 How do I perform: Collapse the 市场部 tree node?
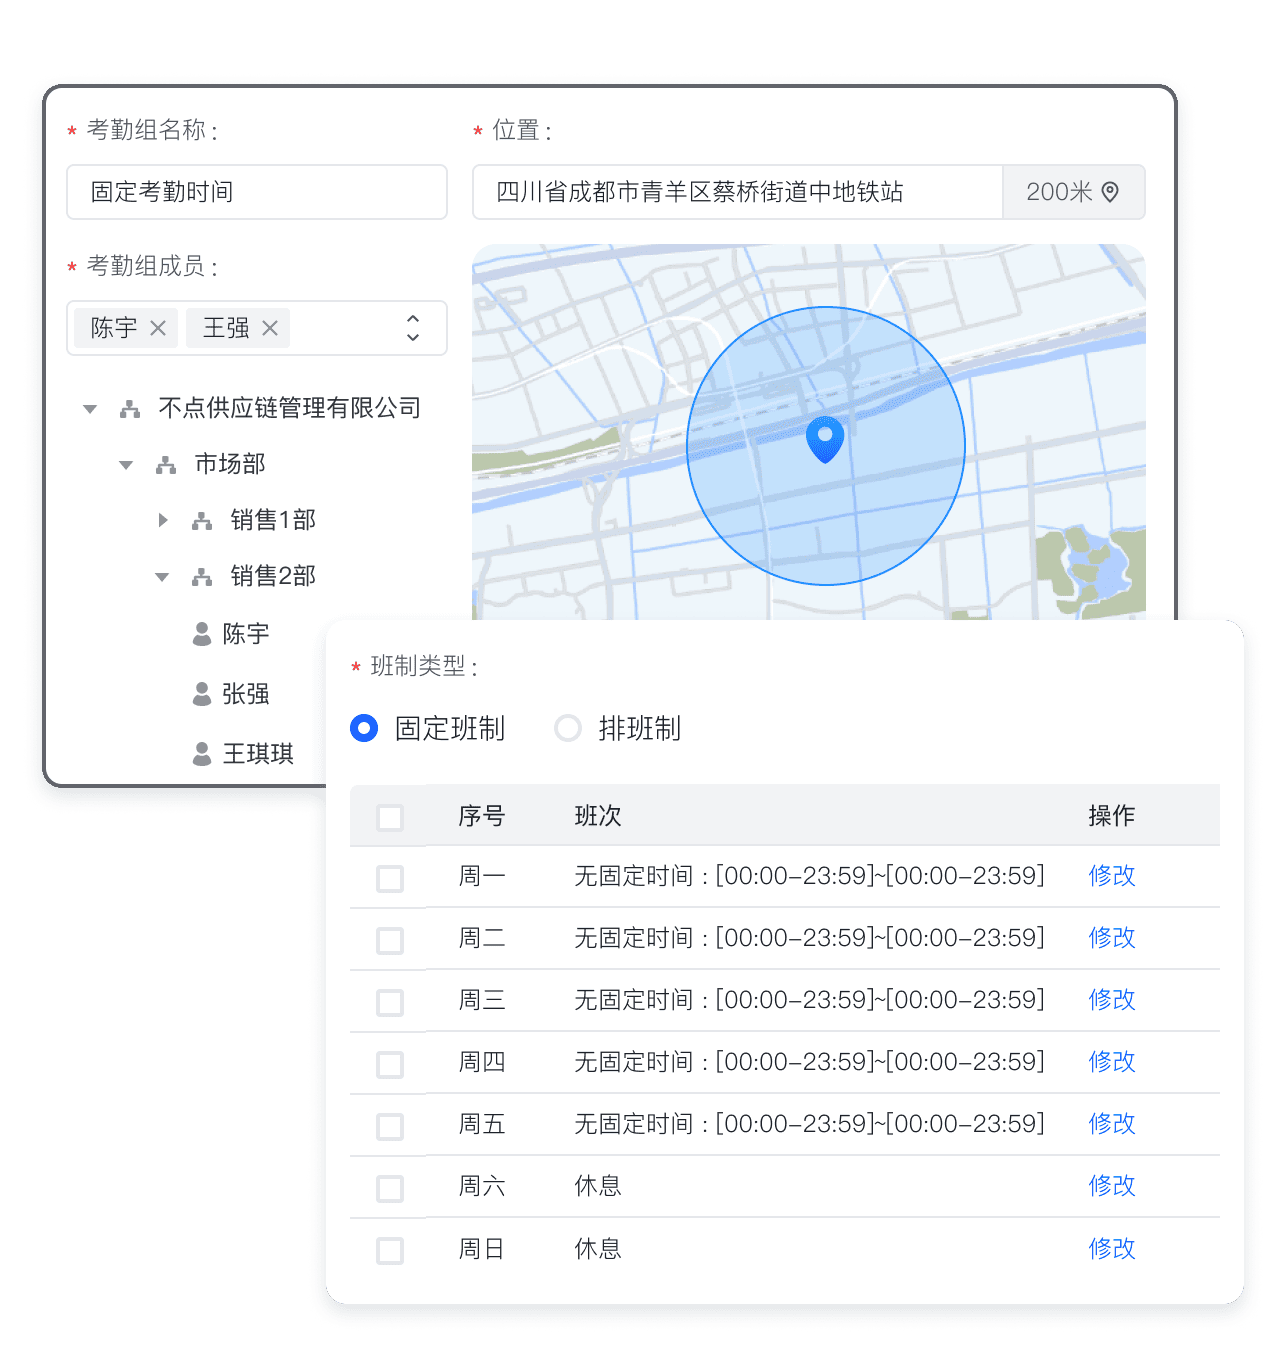click(126, 465)
